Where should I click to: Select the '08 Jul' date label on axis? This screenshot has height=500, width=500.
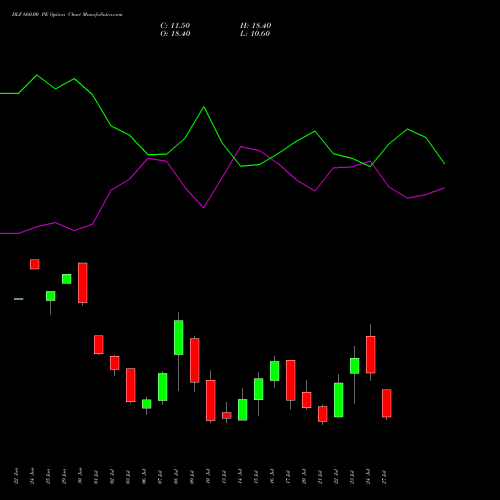[x=176, y=477]
